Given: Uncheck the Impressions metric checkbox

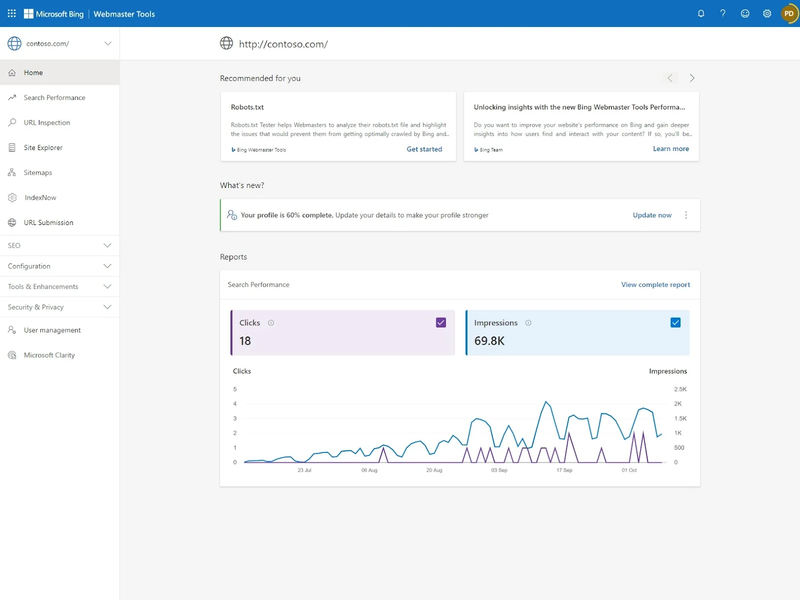Looking at the screenshot, I should (x=676, y=323).
